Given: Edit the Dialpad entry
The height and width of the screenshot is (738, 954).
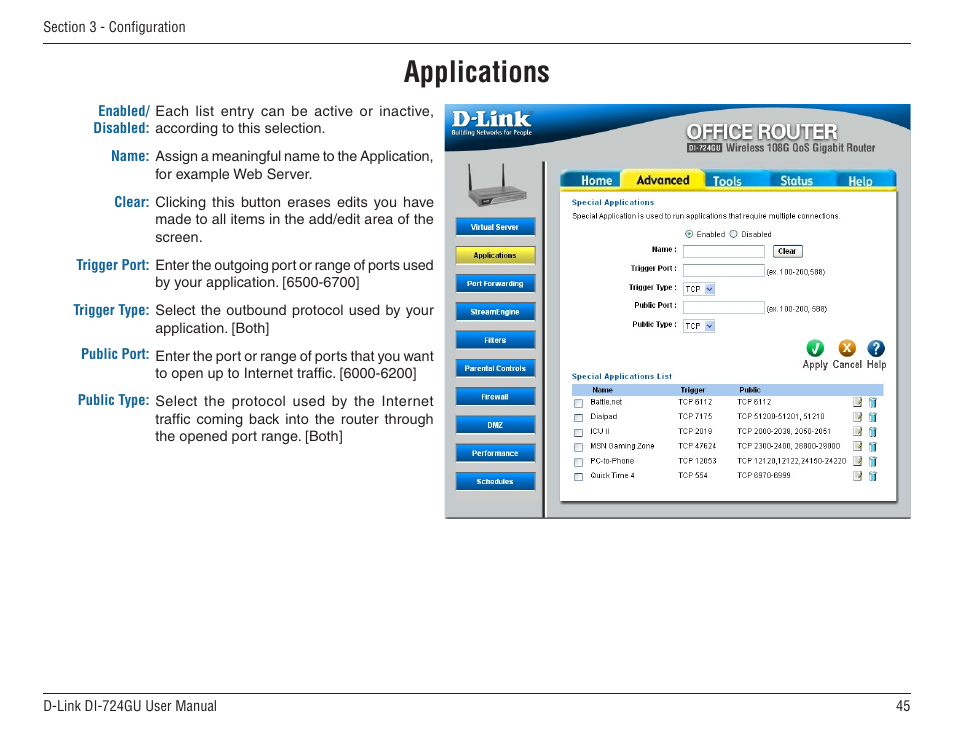Looking at the screenshot, I should 857,417.
